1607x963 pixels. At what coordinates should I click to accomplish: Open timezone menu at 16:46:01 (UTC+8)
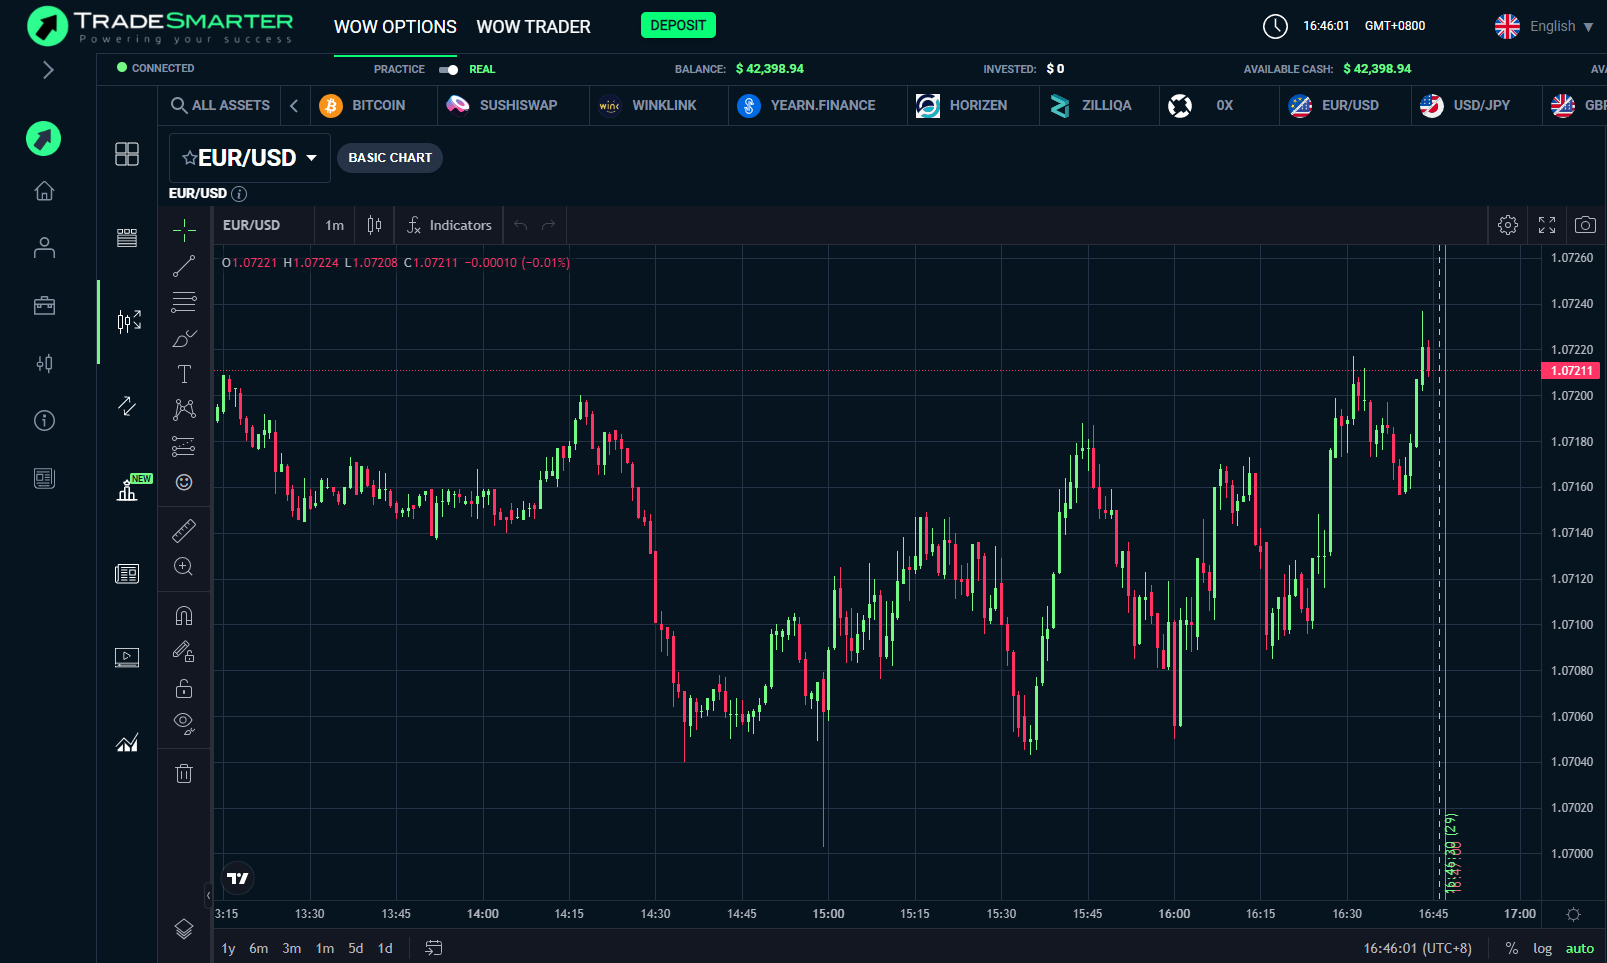click(x=1417, y=948)
